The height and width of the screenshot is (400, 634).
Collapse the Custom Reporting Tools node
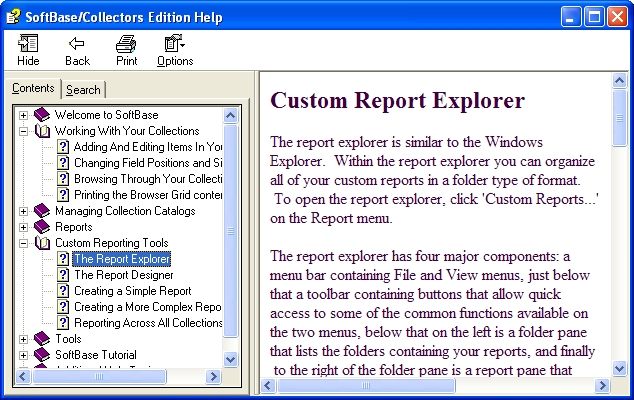[23, 243]
